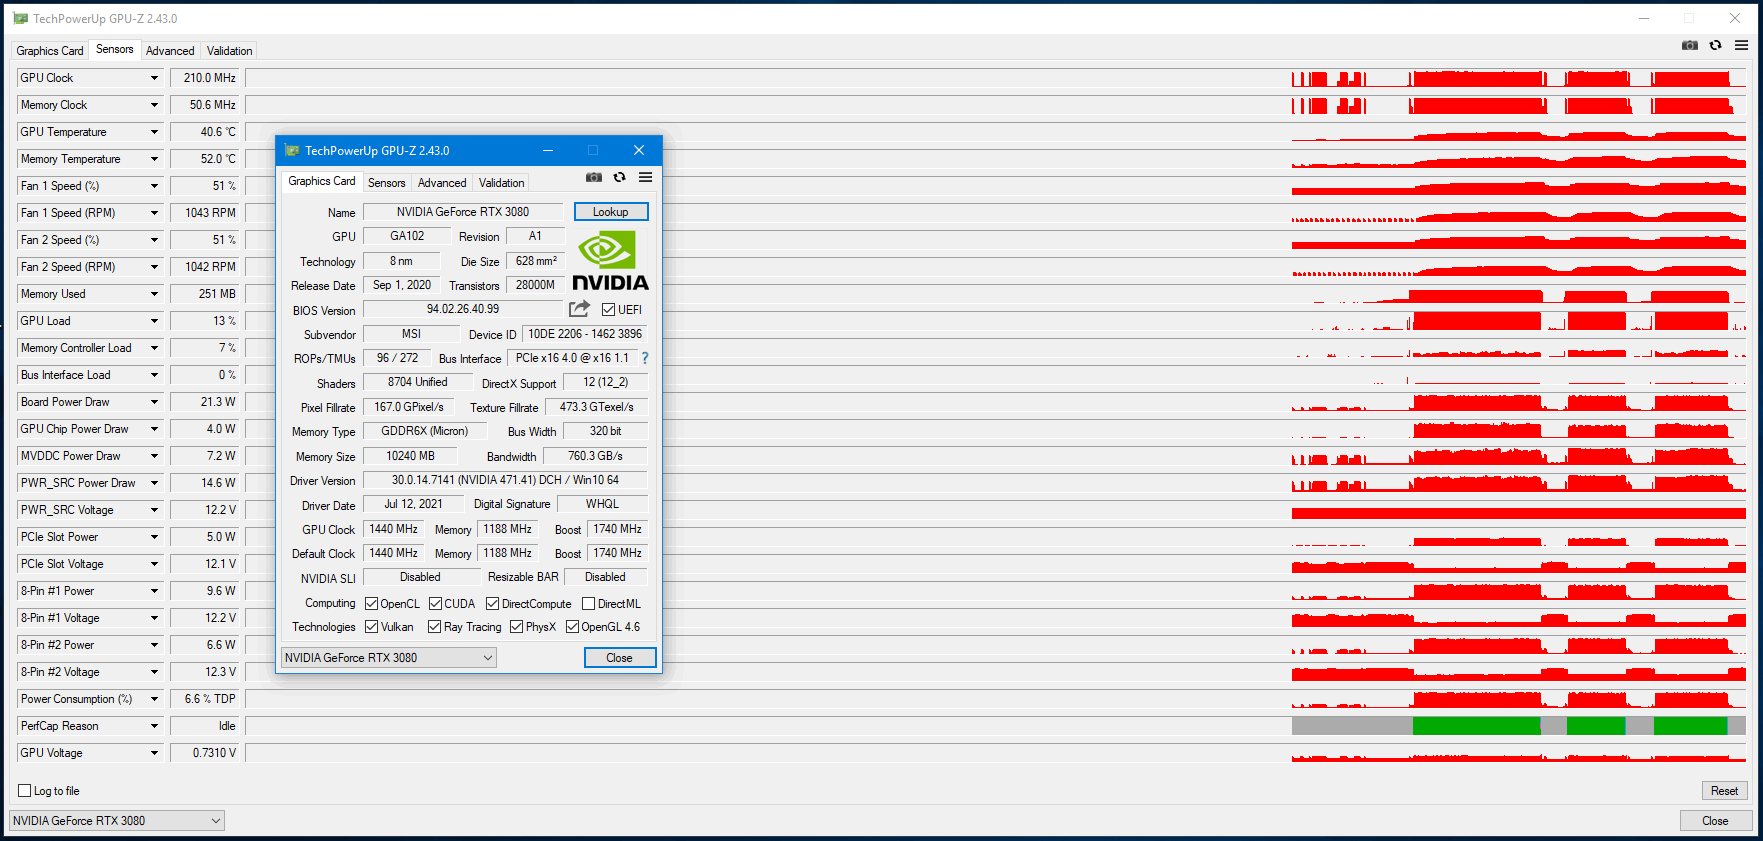The image size is (1763, 841).
Task: Toggle the UEFI checkbox
Action: click(x=608, y=310)
